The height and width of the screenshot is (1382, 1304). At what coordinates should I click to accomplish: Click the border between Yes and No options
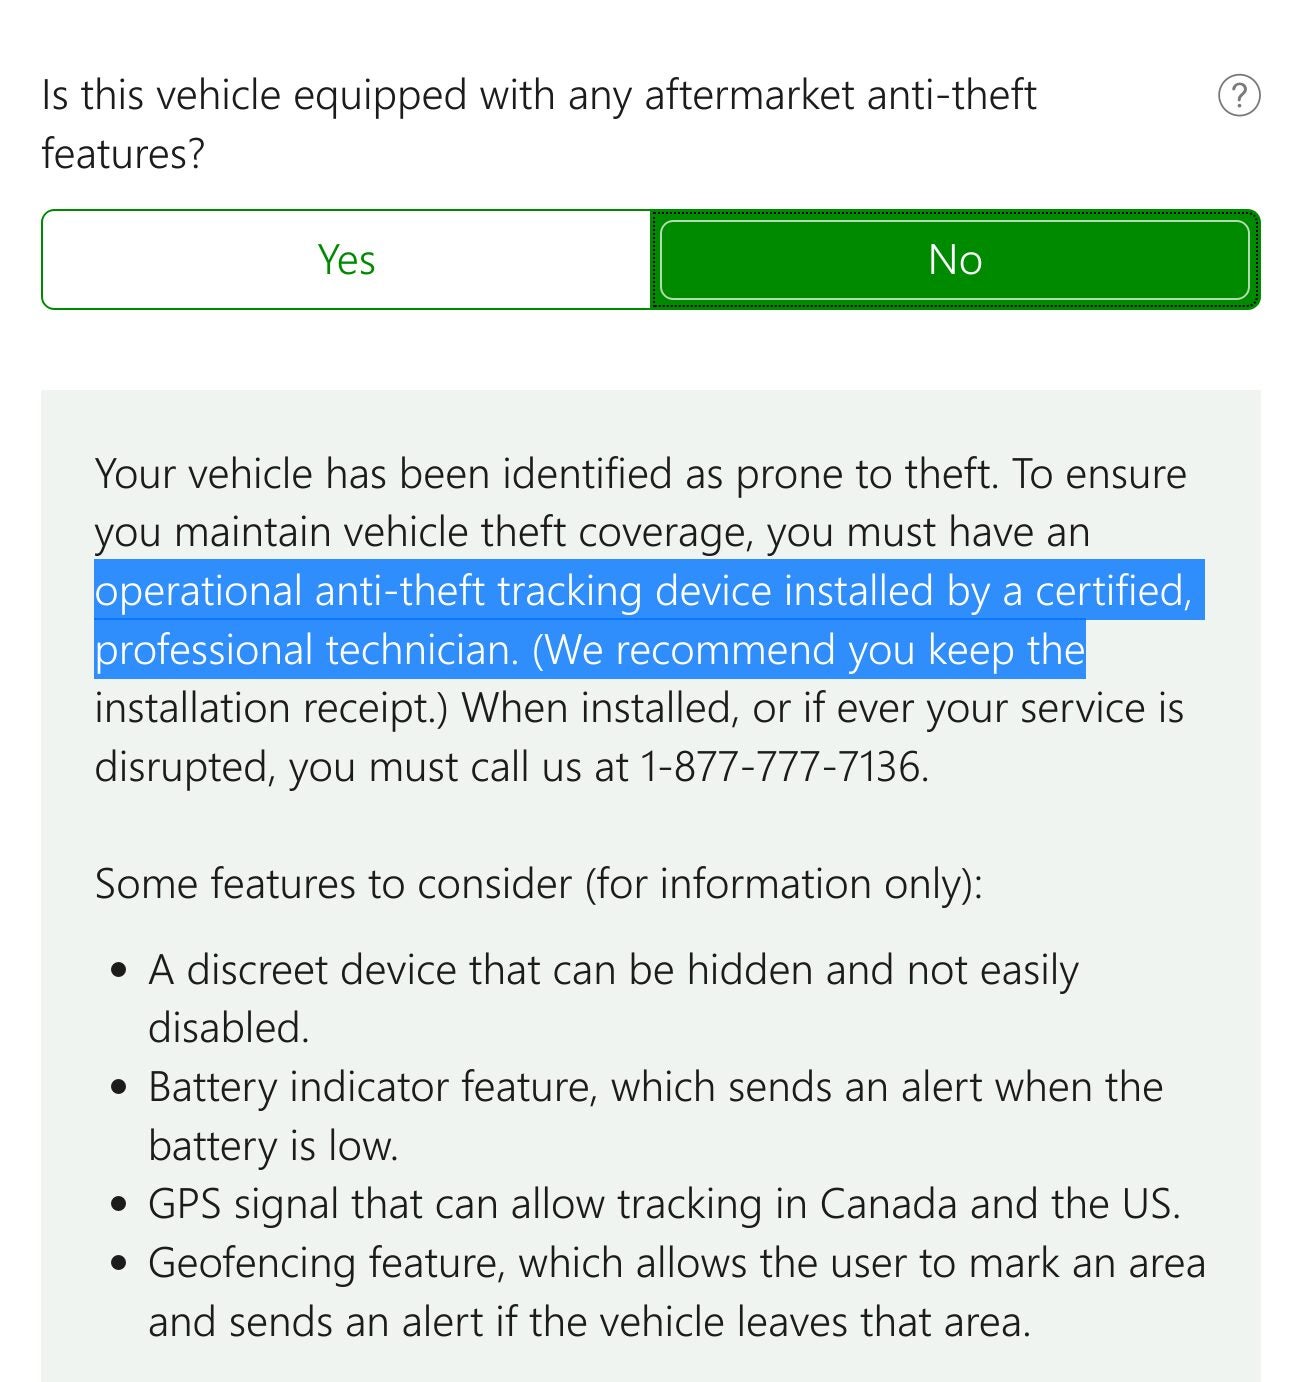tap(650, 259)
